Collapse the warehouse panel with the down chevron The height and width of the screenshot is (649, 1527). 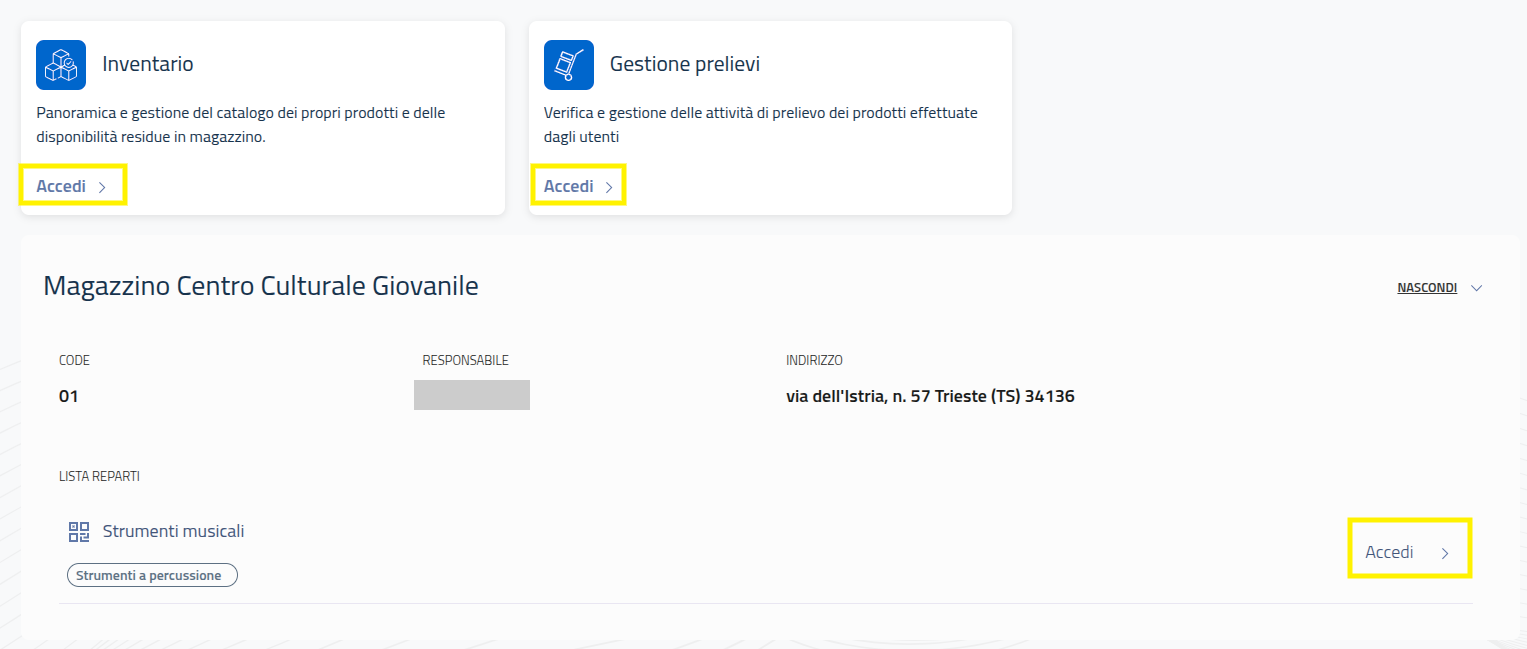(1476, 288)
